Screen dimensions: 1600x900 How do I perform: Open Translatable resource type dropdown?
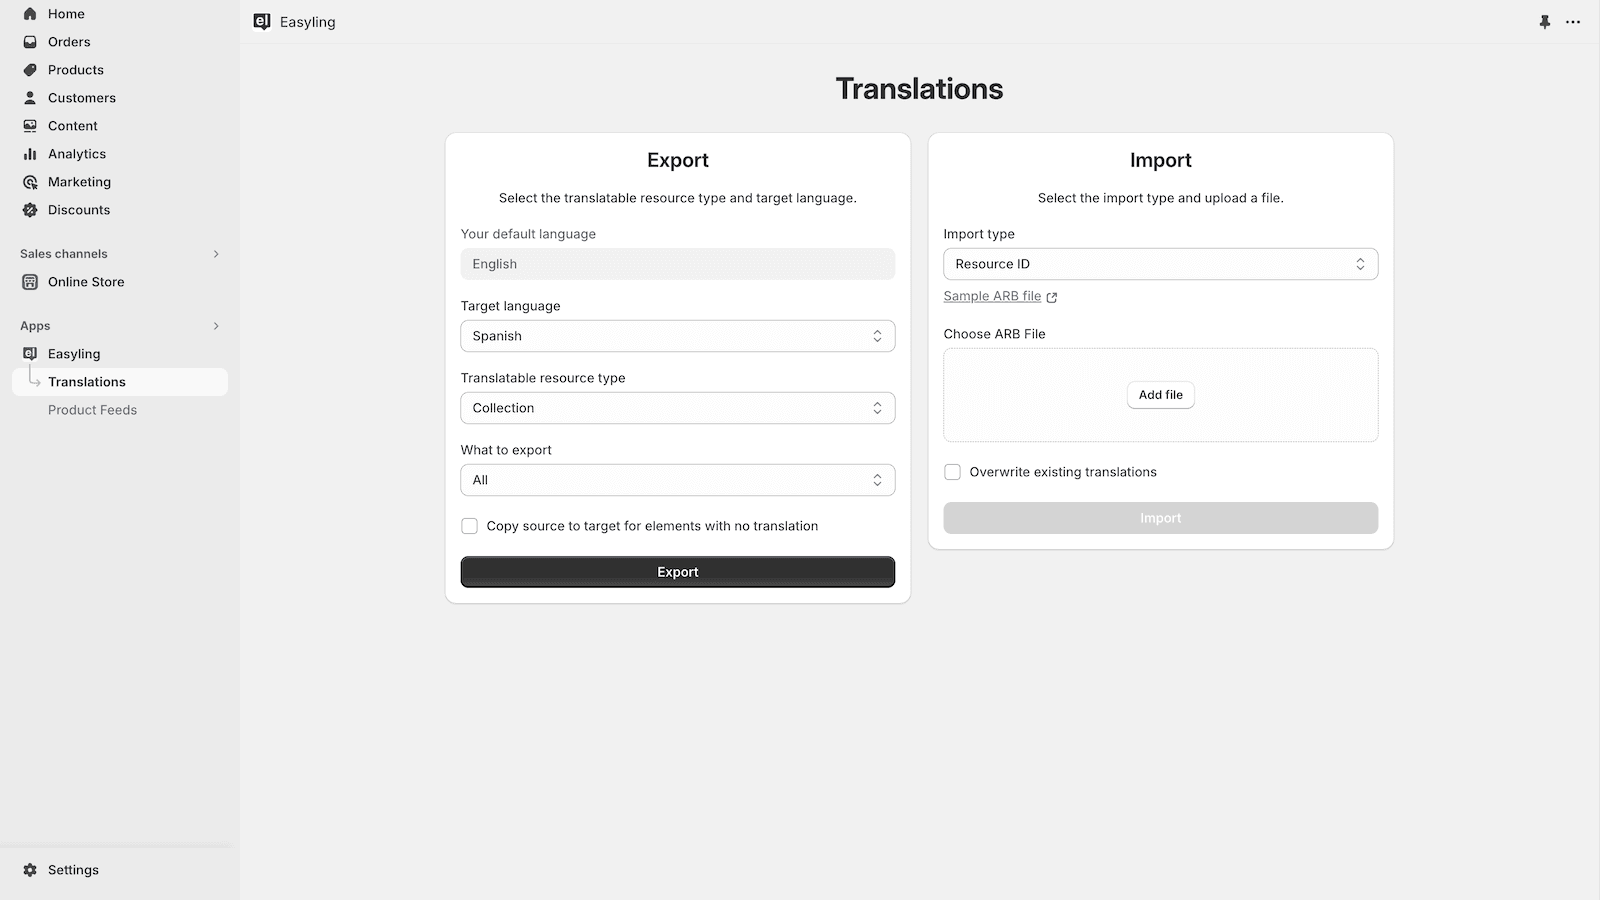point(677,408)
